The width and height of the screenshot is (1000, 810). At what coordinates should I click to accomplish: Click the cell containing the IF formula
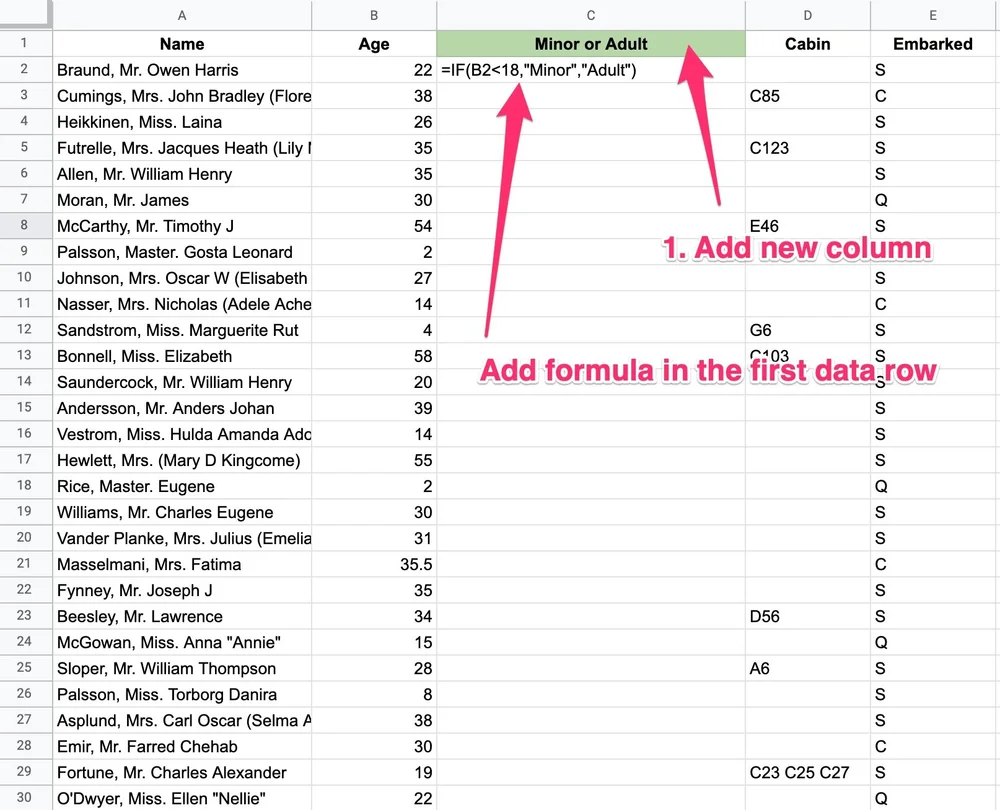[560, 70]
